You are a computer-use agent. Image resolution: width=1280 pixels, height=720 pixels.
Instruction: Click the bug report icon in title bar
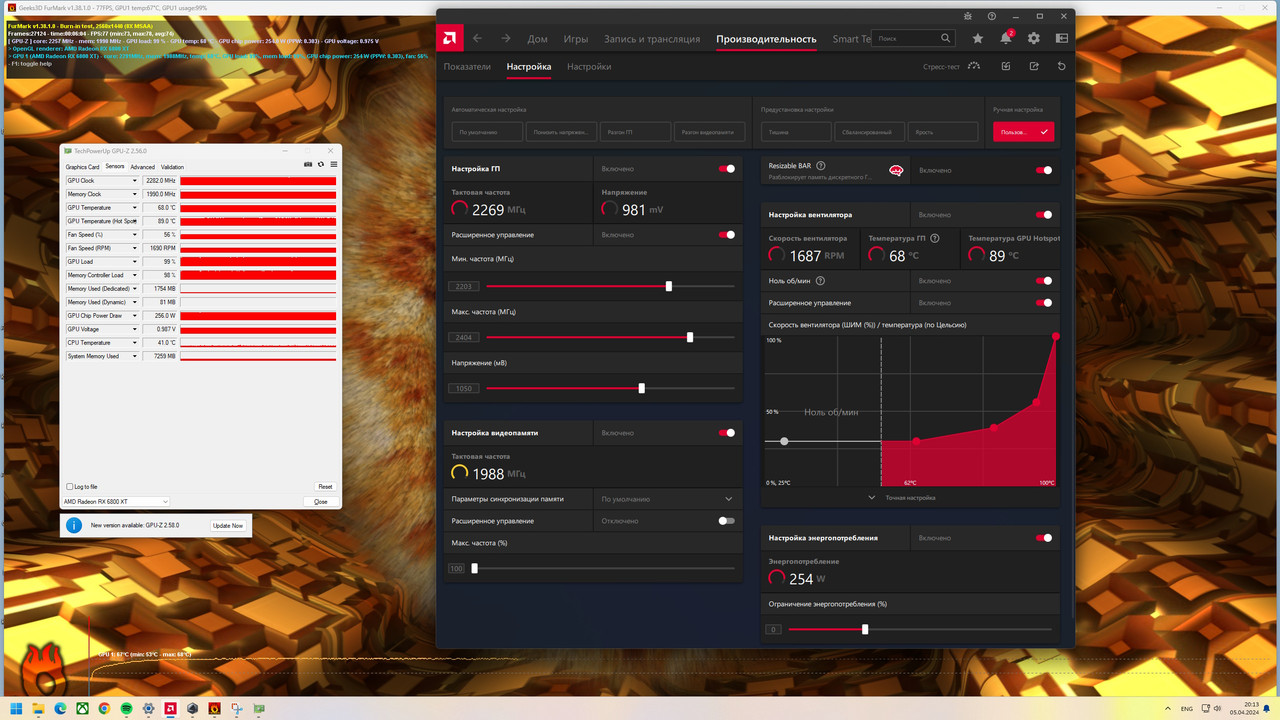click(968, 16)
